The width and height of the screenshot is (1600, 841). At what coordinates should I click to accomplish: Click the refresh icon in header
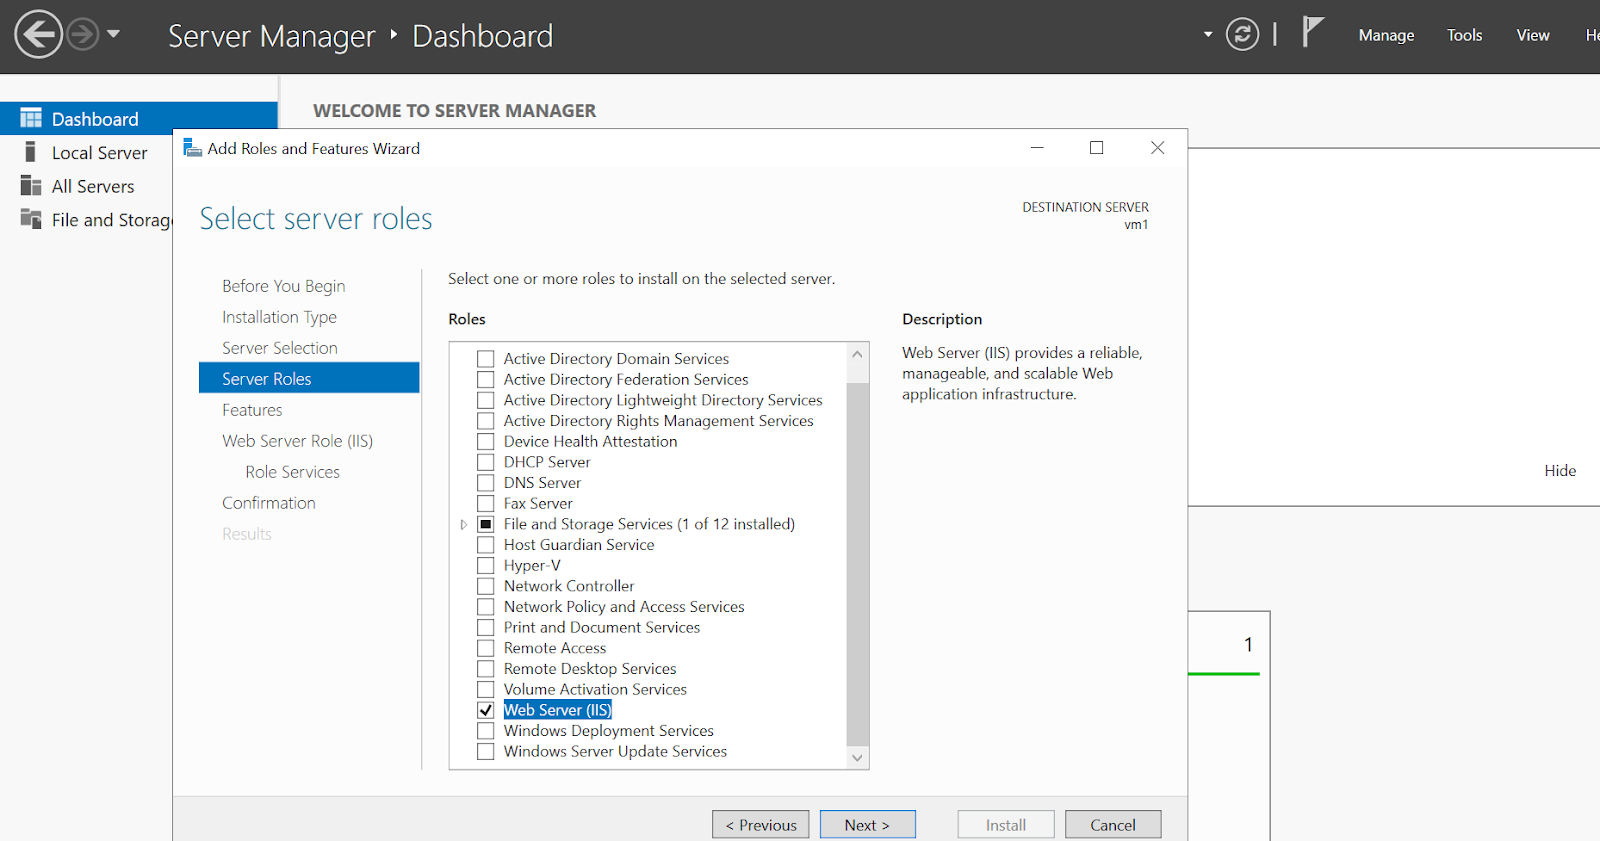1242,35
